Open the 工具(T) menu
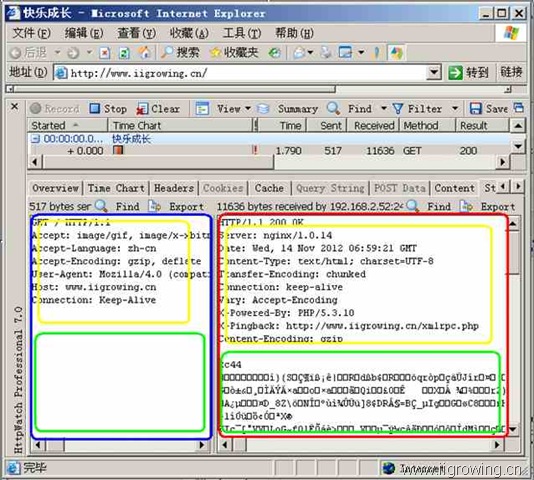Image resolution: width=534 pixels, height=480 pixels. click(x=242, y=33)
